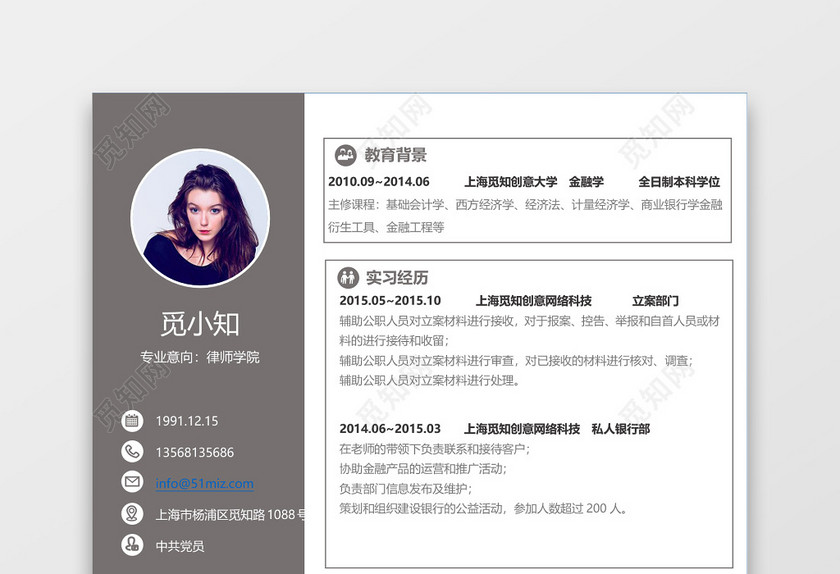Click the 中共党员 text
Image resolution: width=840 pixels, height=574 pixels.
point(180,546)
